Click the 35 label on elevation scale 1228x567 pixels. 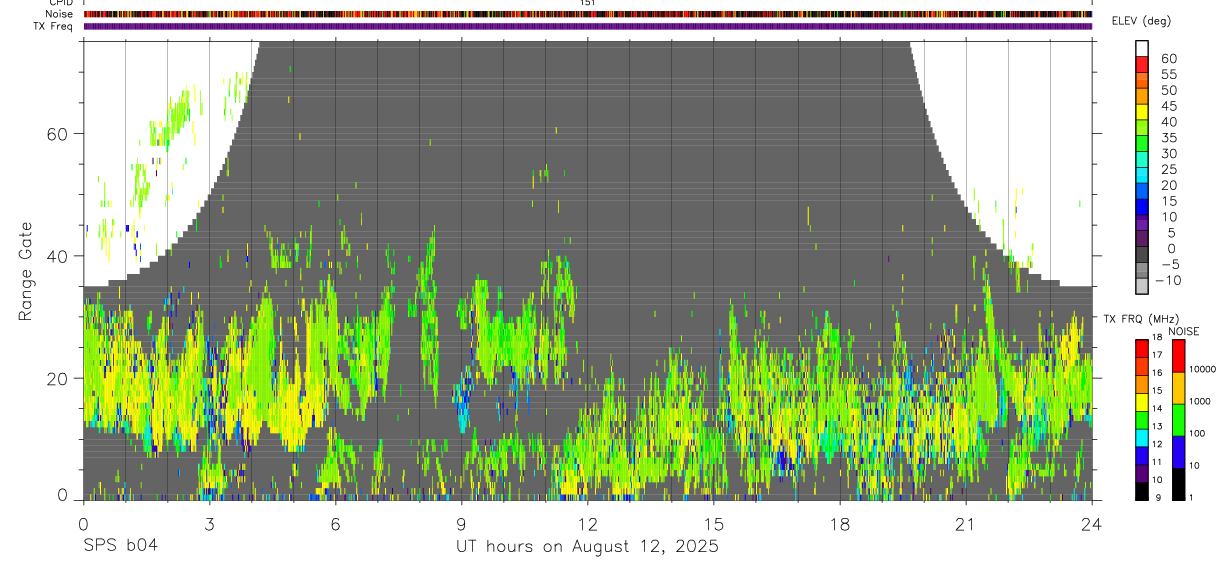1168,138
